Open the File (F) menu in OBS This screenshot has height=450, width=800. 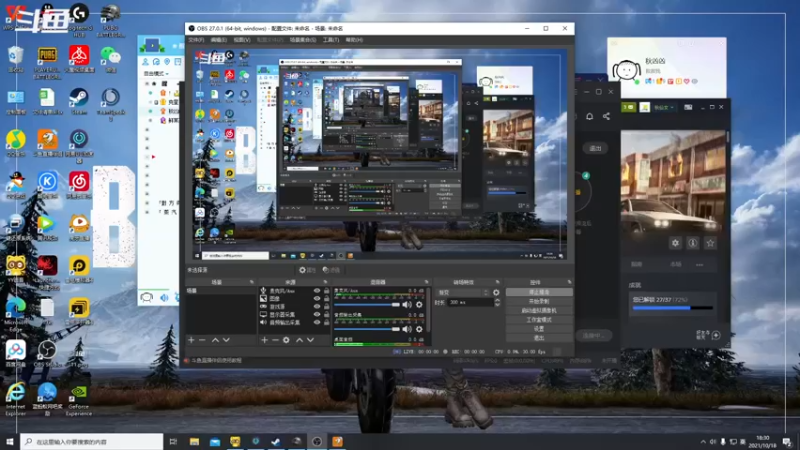pyautogui.click(x=196, y=40)
